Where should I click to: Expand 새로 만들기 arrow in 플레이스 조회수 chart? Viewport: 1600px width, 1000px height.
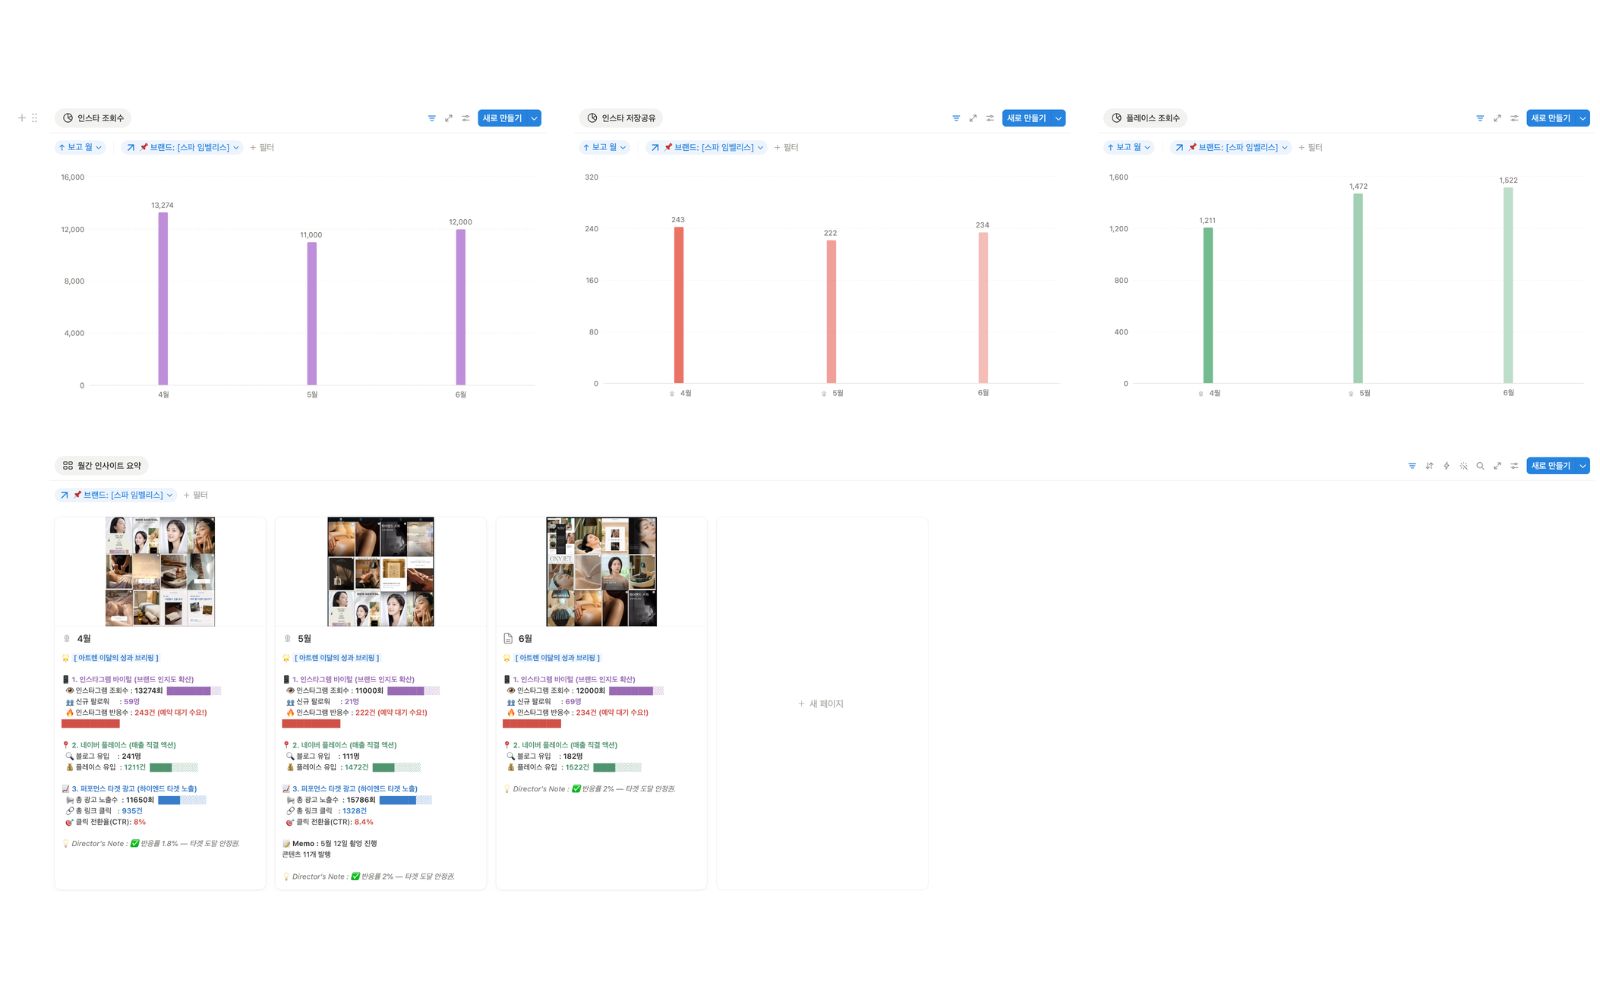[1583, 118]
